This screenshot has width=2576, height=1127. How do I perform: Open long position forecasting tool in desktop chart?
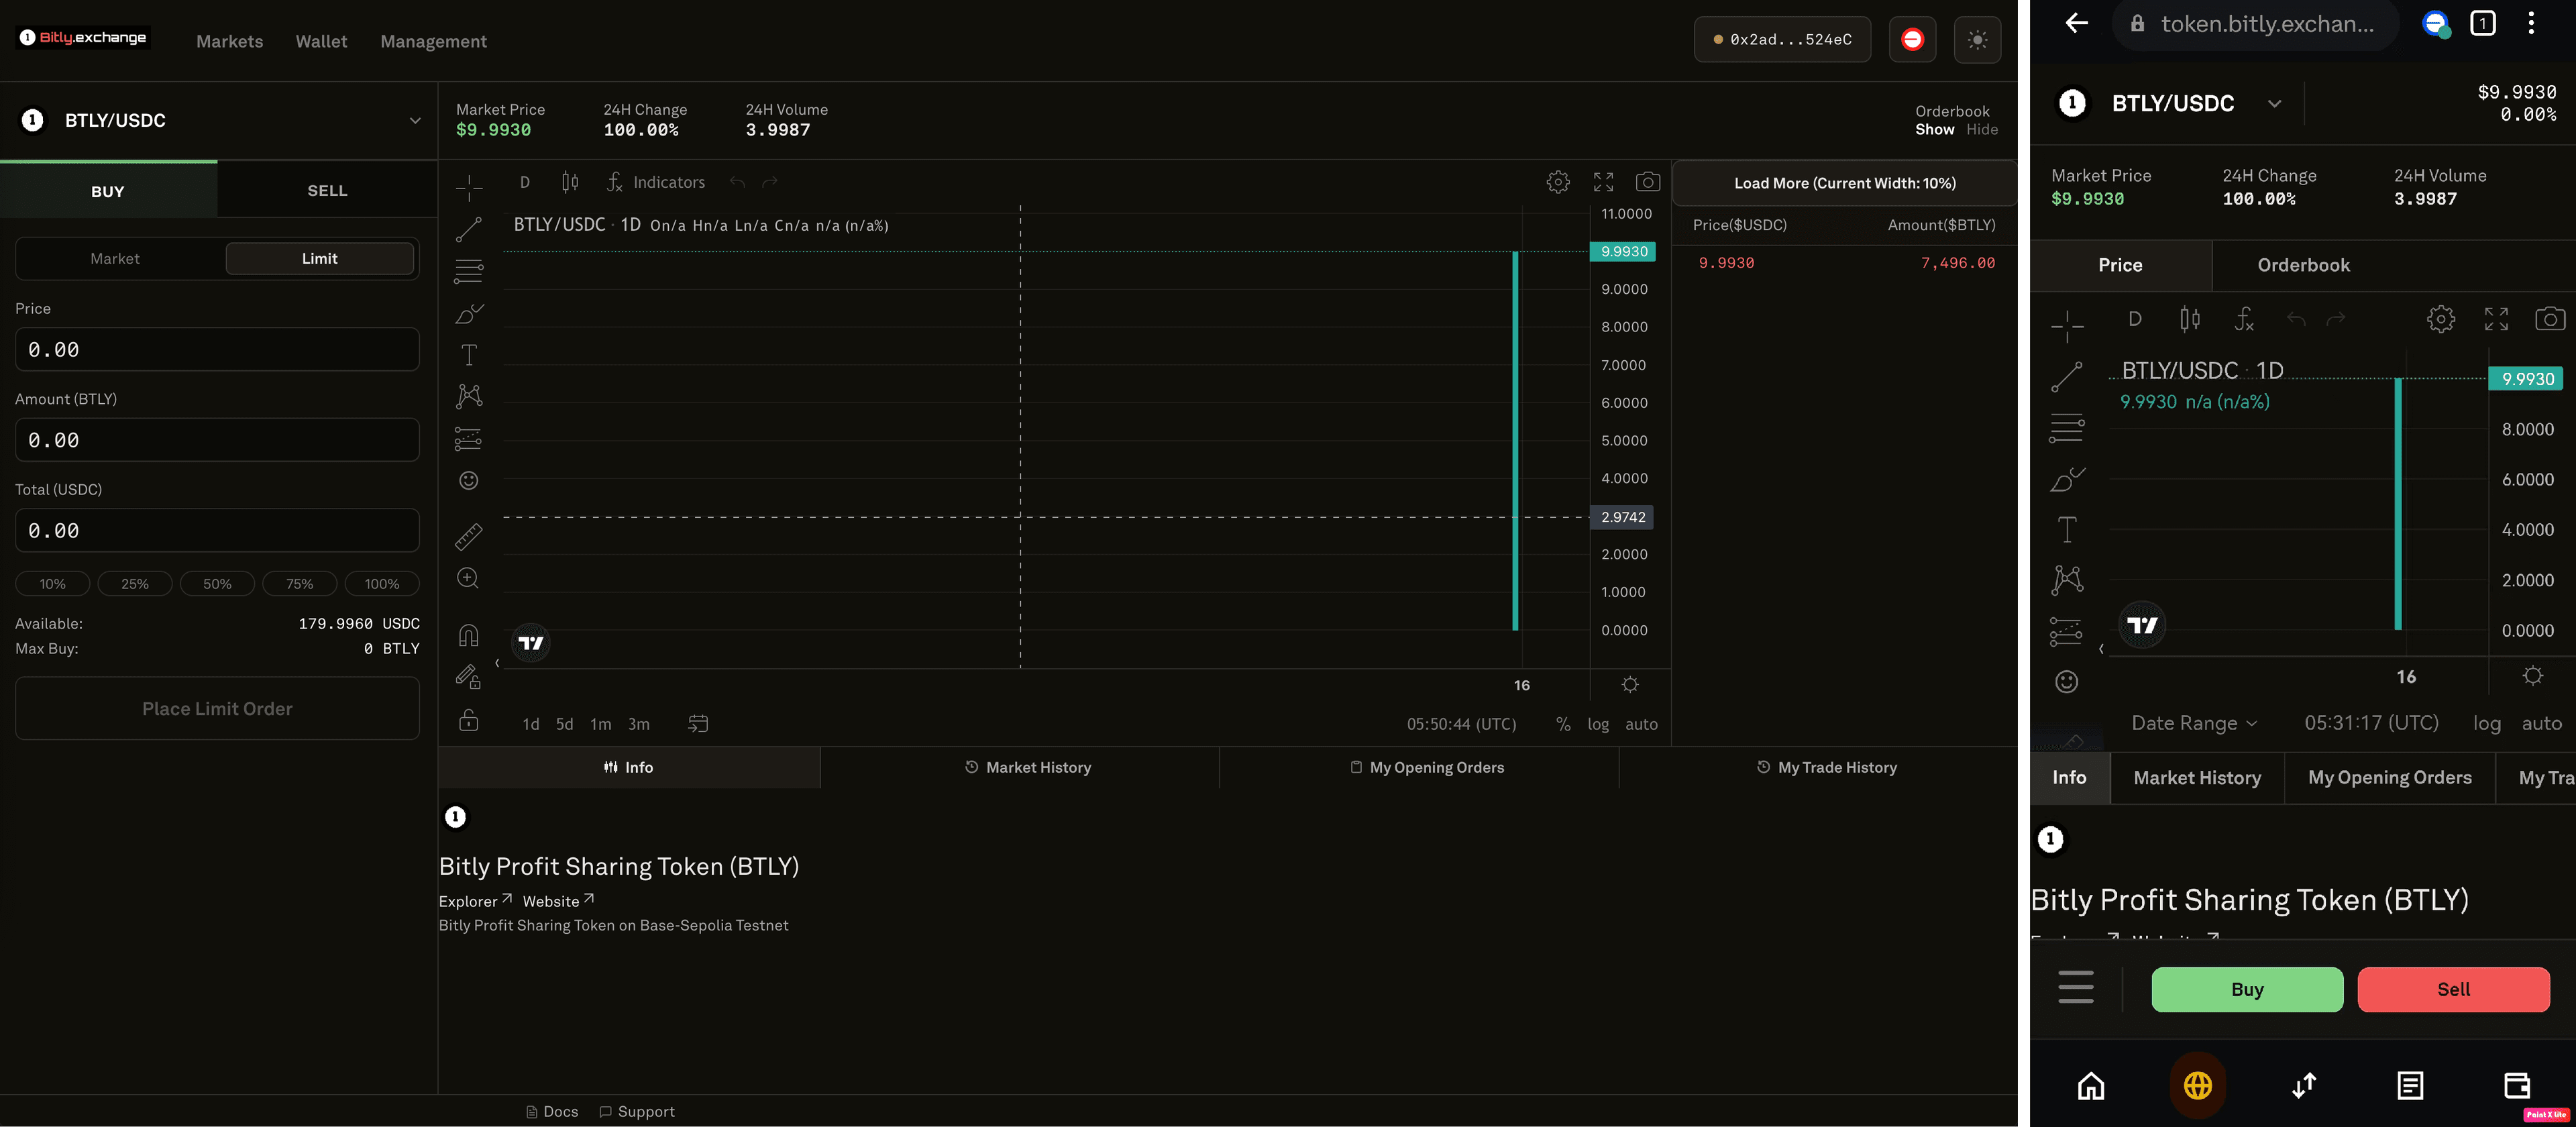469,439
